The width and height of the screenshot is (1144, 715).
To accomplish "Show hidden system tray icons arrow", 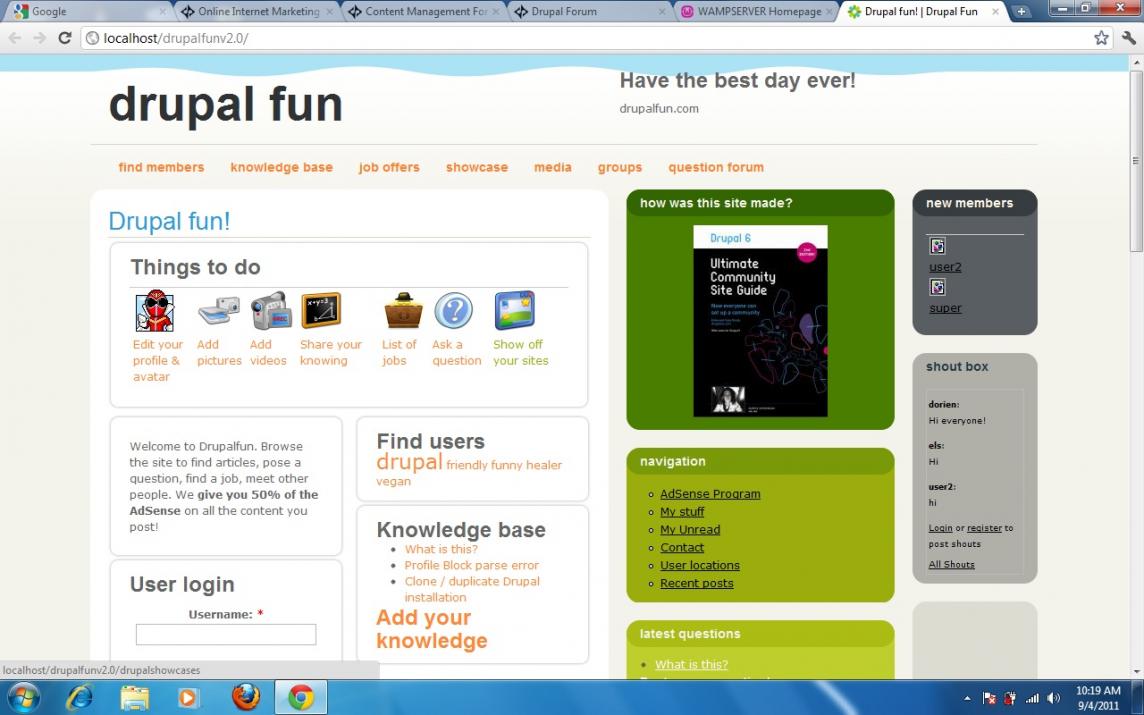I will point(967,698).
